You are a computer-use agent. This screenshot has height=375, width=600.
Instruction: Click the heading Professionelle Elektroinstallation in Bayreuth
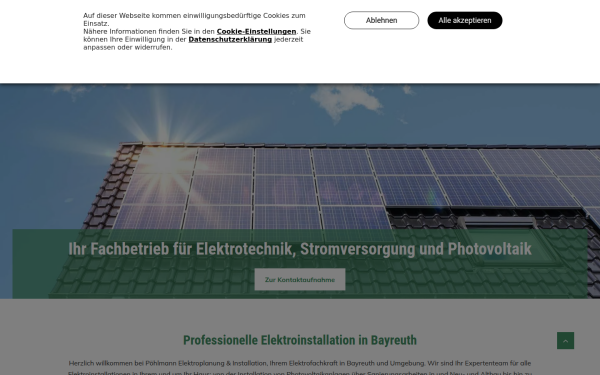click(x=300, y=340)
